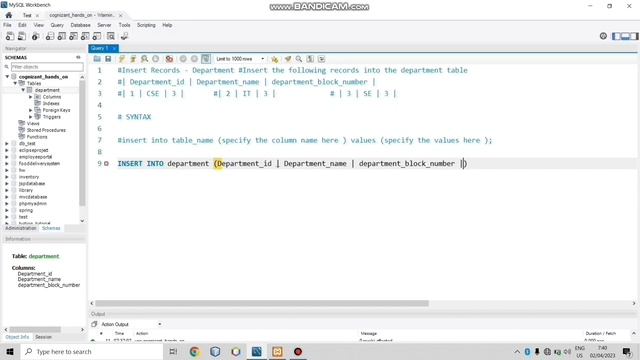Open the Query menu
This screenshot has height=360, width=640.
(57, 25)
